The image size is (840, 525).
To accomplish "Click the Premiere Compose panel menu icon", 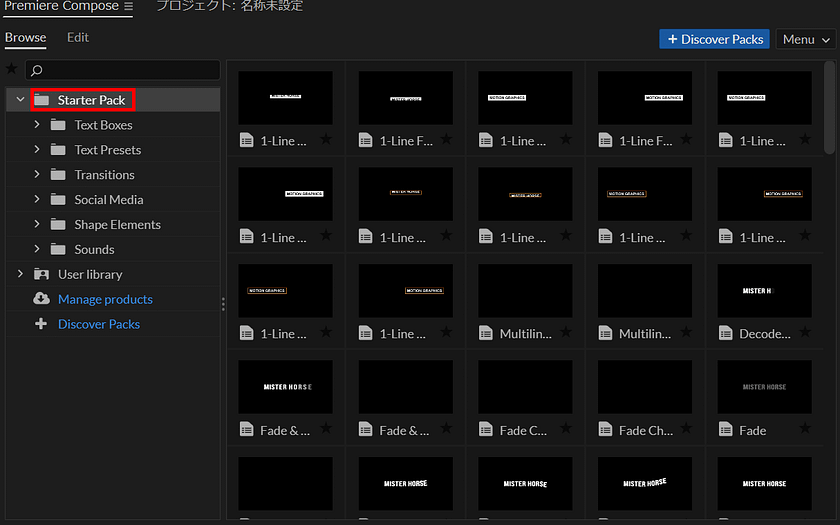I will point(128,6).
